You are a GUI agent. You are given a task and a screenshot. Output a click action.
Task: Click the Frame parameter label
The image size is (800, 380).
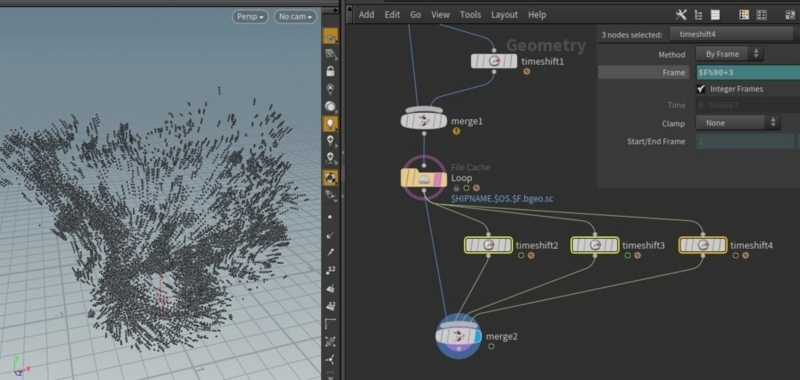[x=673, y=72]
